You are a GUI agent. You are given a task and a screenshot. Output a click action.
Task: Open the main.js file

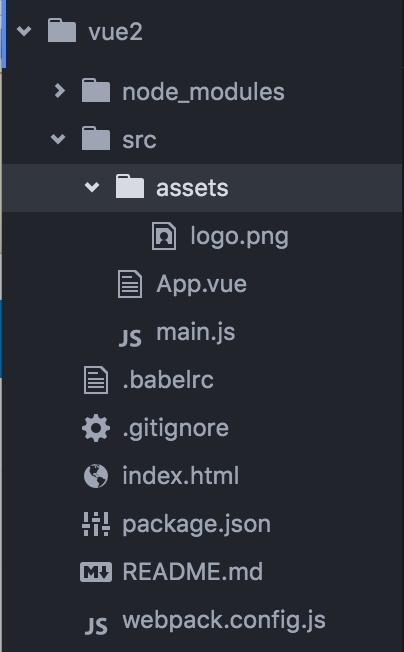(196, 333)
